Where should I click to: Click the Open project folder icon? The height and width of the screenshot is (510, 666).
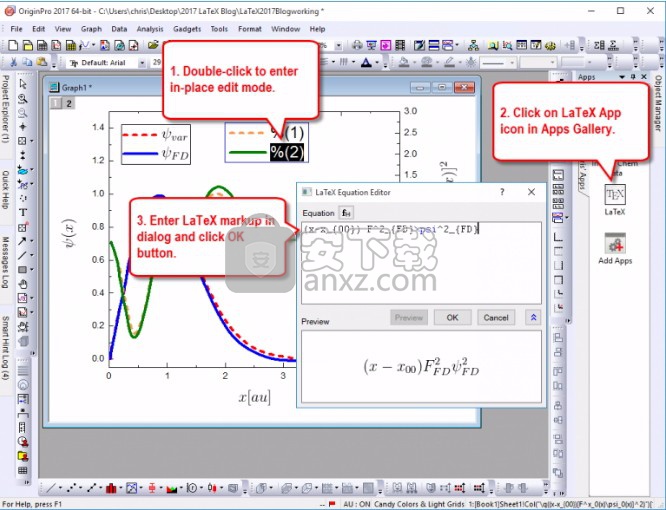coord(153,45)
